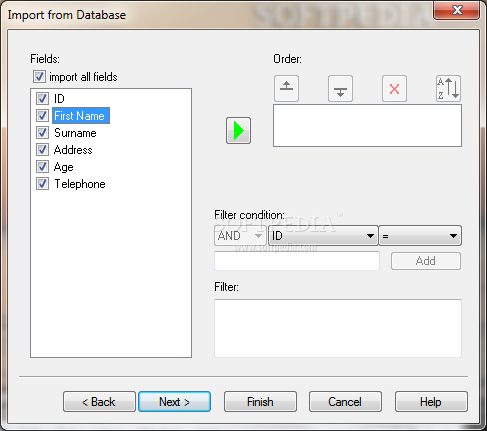Toggle the First Name field checkbox

pyautogui.click(x=42, y=116)
